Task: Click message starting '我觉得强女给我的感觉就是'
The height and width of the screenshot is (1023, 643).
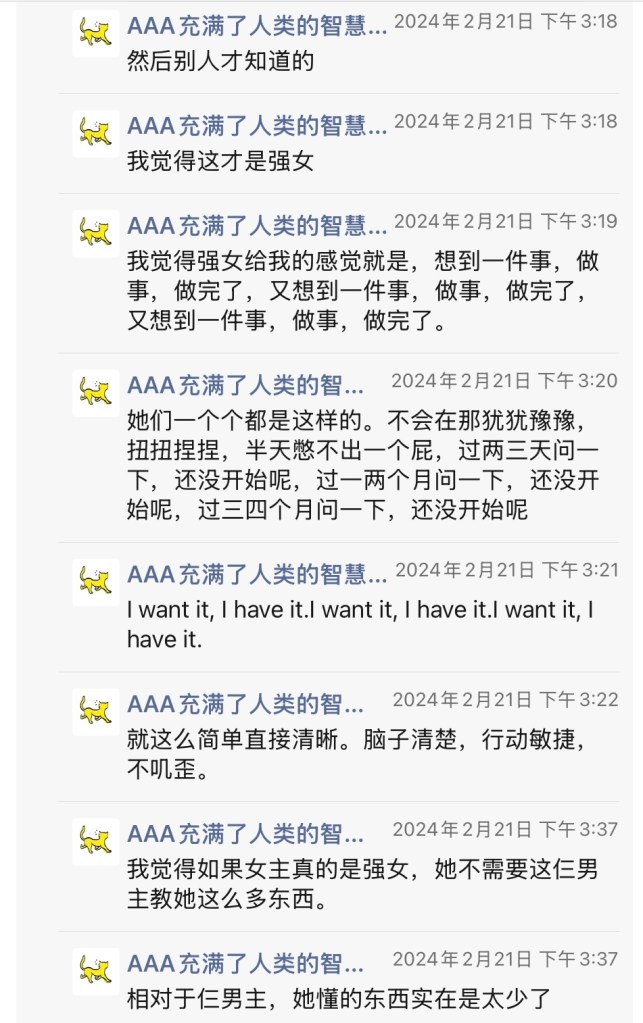Action: pyautogui.click(x=362, y=291)
